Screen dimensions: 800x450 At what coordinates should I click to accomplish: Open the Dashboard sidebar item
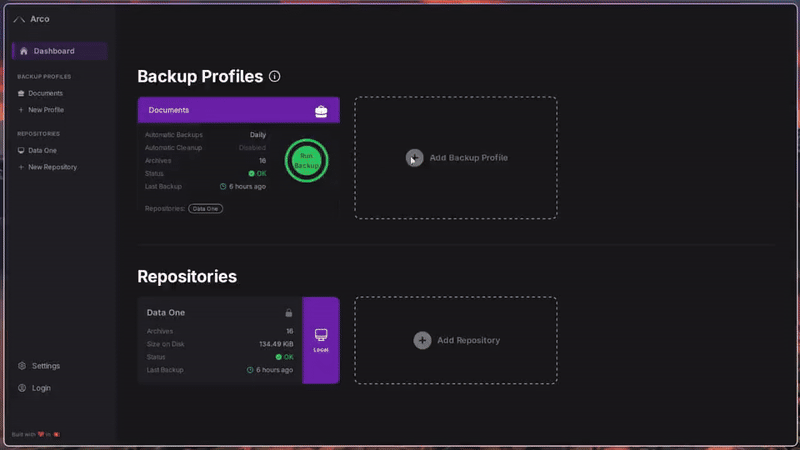coord(59,51)
